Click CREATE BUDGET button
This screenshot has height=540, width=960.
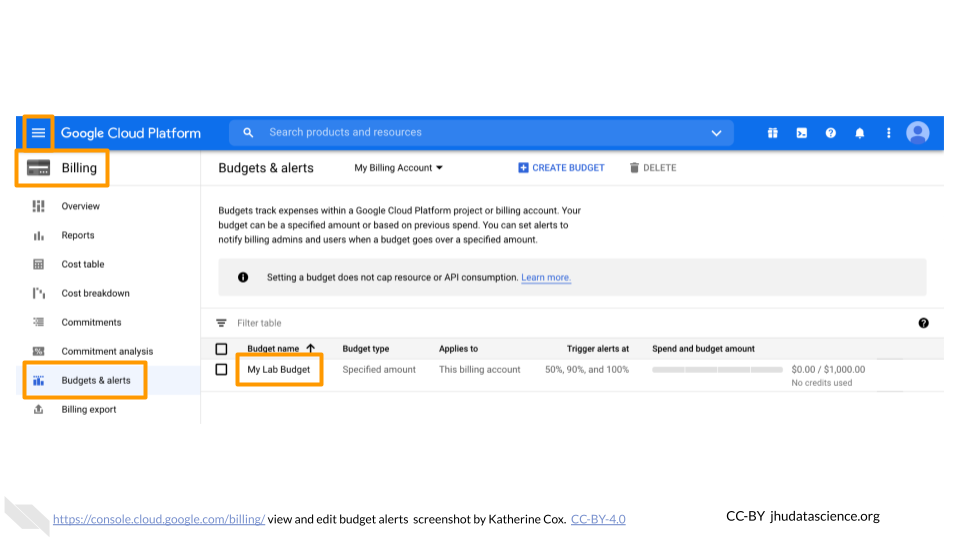561,168
